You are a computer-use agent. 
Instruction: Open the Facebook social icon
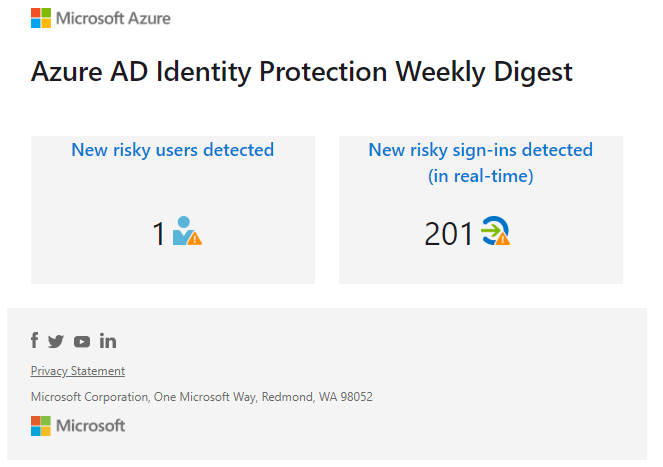pyautogui.click(x=35, y=340)
